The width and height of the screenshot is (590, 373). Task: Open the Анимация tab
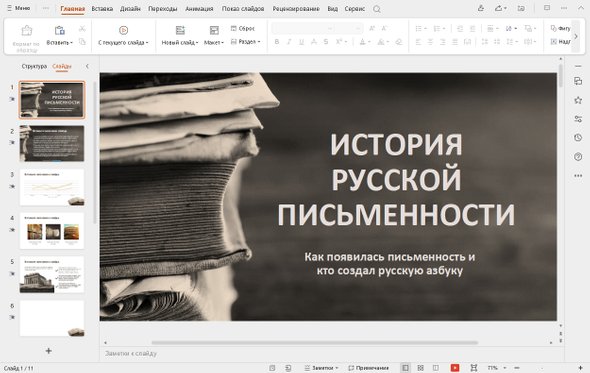(199, 8)
